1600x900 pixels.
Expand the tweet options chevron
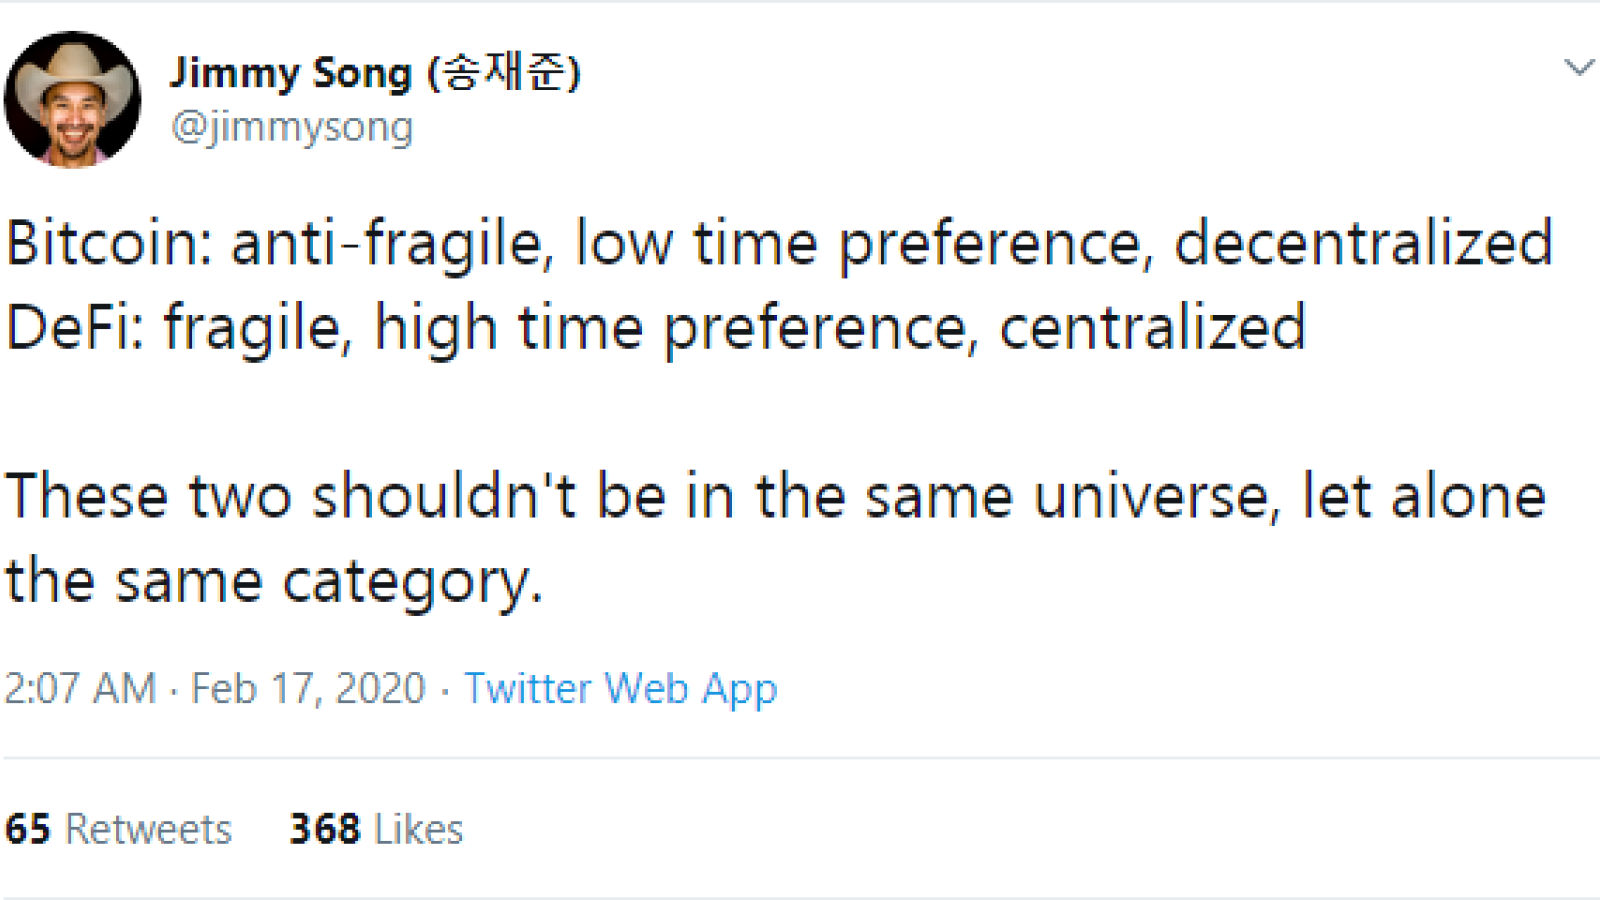coord(1579,67)
